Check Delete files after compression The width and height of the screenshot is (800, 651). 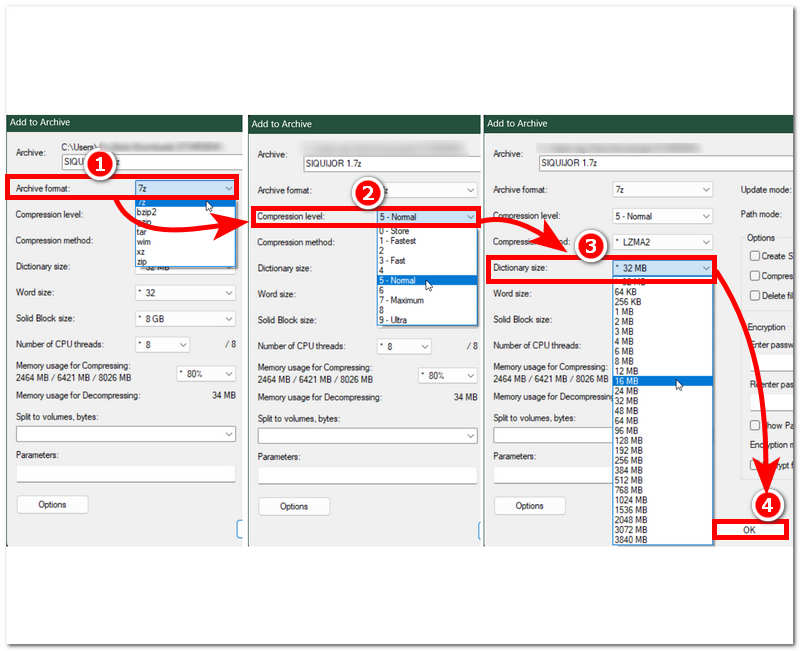tap(753, 294)
